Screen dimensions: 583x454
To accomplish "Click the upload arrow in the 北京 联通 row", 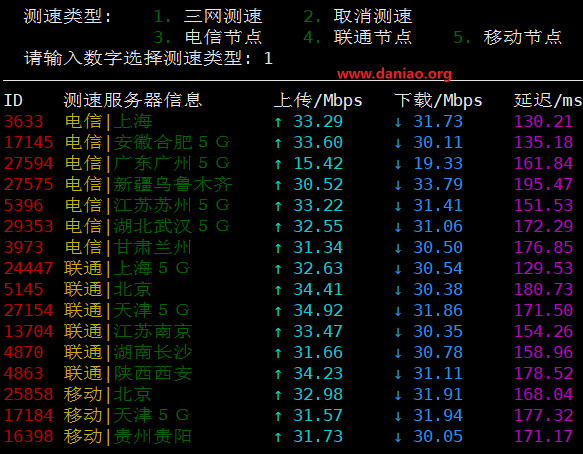I will tap(278, 290).
